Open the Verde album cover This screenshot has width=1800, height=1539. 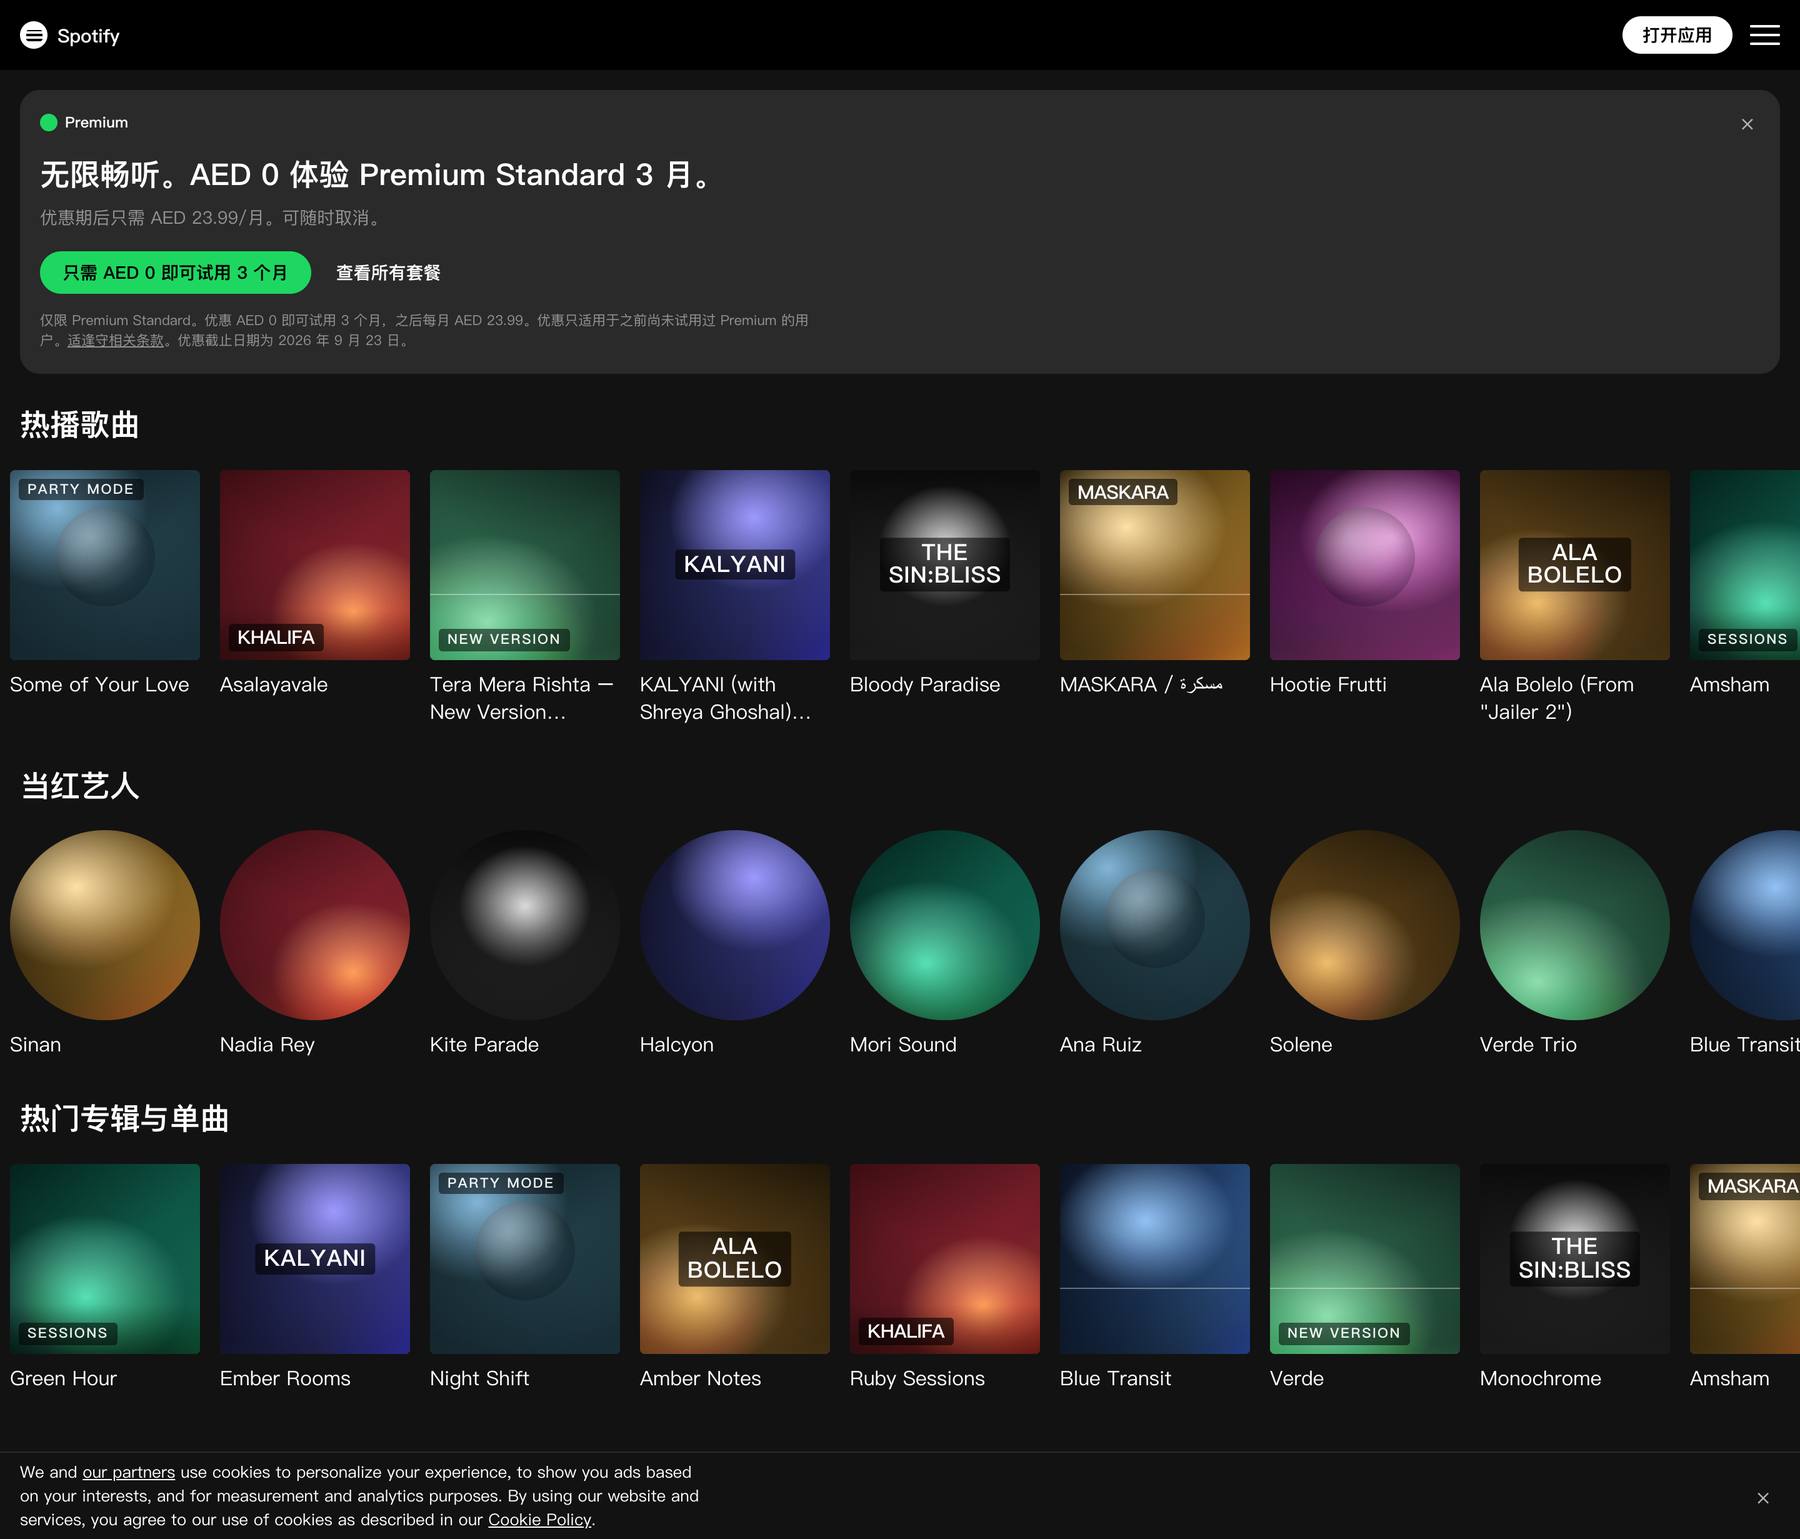(1365, 1259)
